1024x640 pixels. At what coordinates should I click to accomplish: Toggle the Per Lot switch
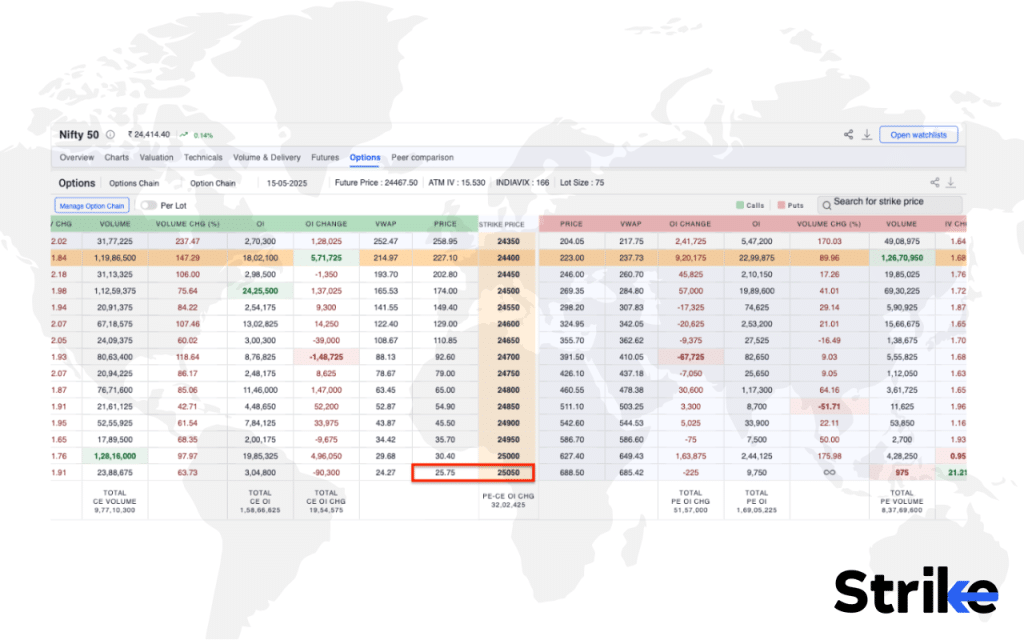[x=149, y=205]
